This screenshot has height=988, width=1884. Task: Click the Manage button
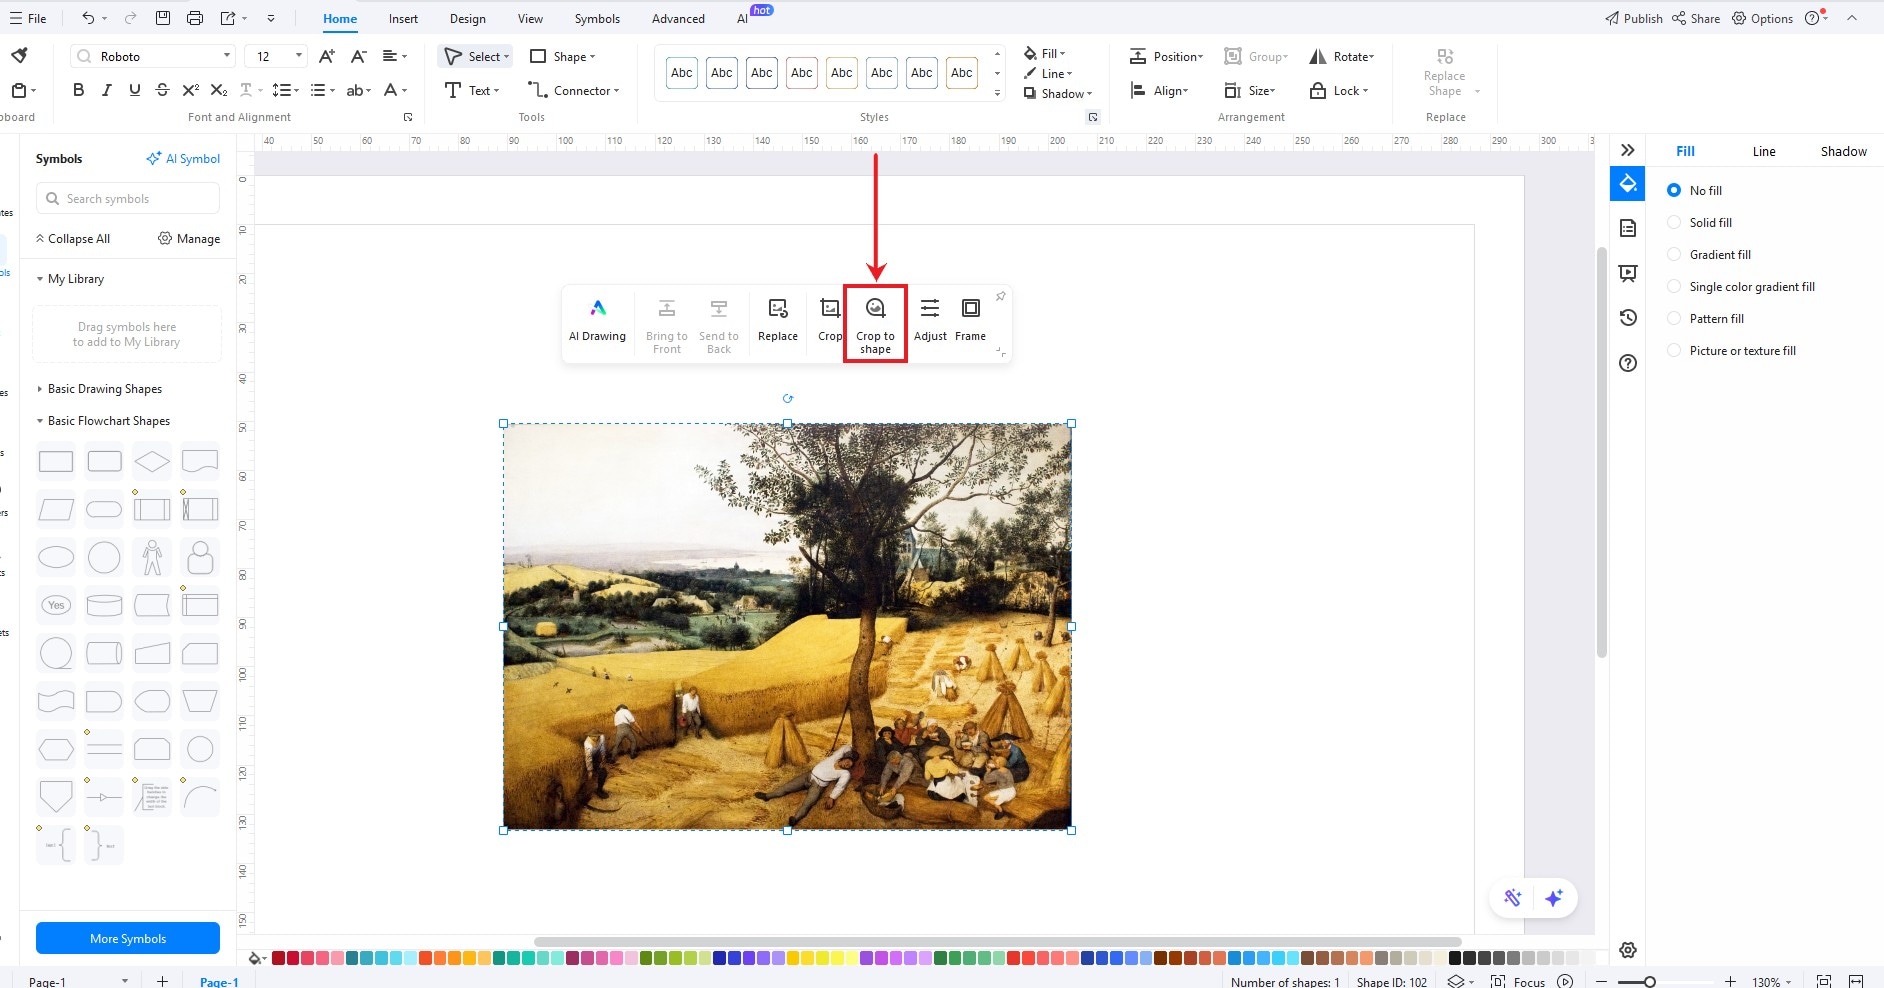coord(189,238)
